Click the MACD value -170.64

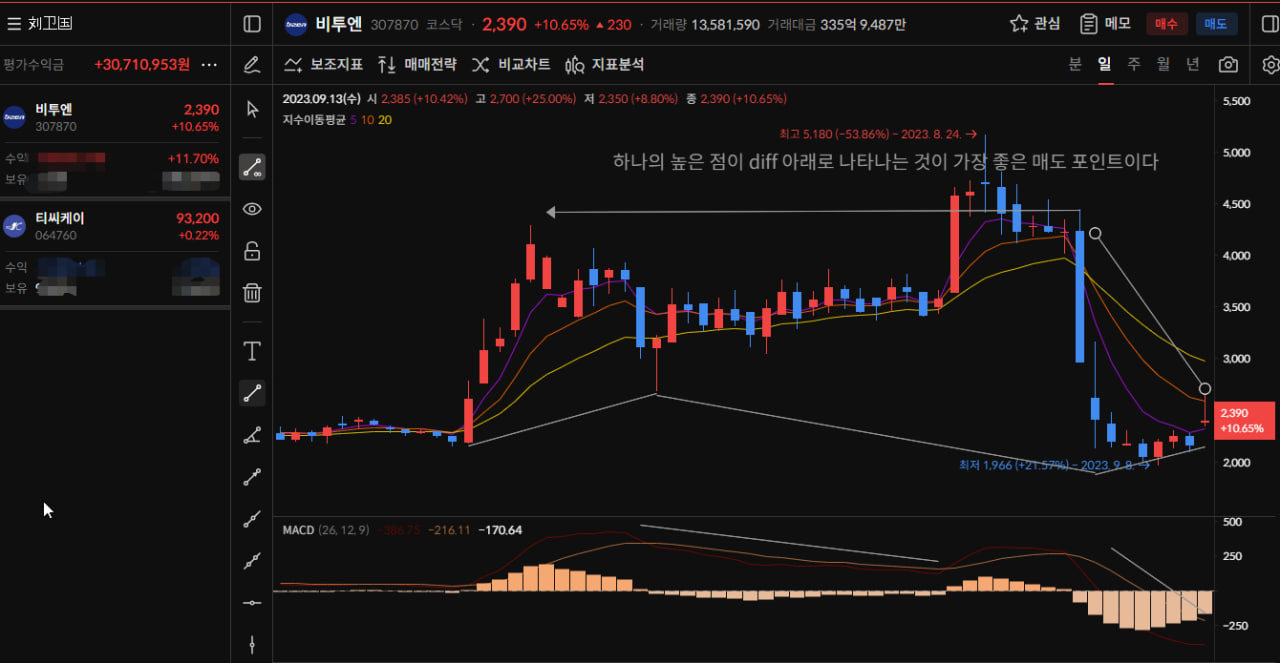[x=500, y=530]
